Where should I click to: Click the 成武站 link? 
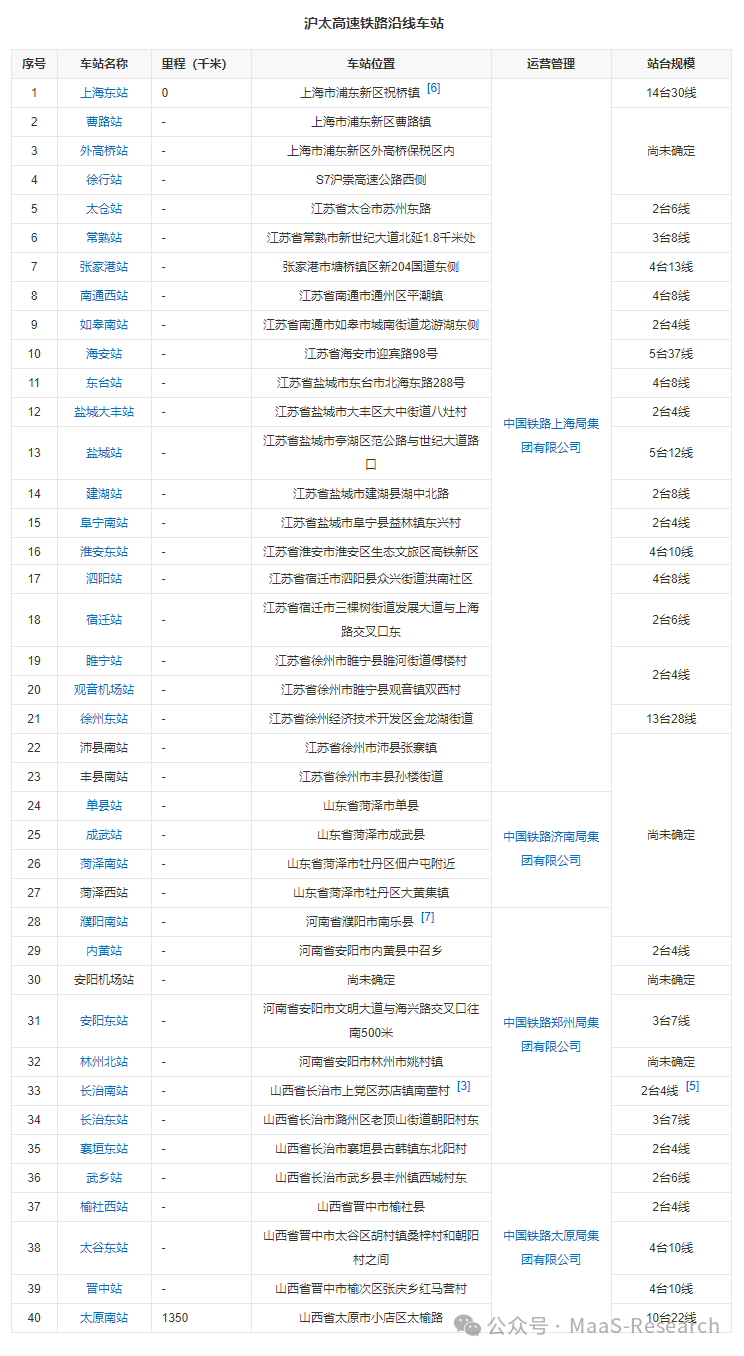(x=104, y=835)
